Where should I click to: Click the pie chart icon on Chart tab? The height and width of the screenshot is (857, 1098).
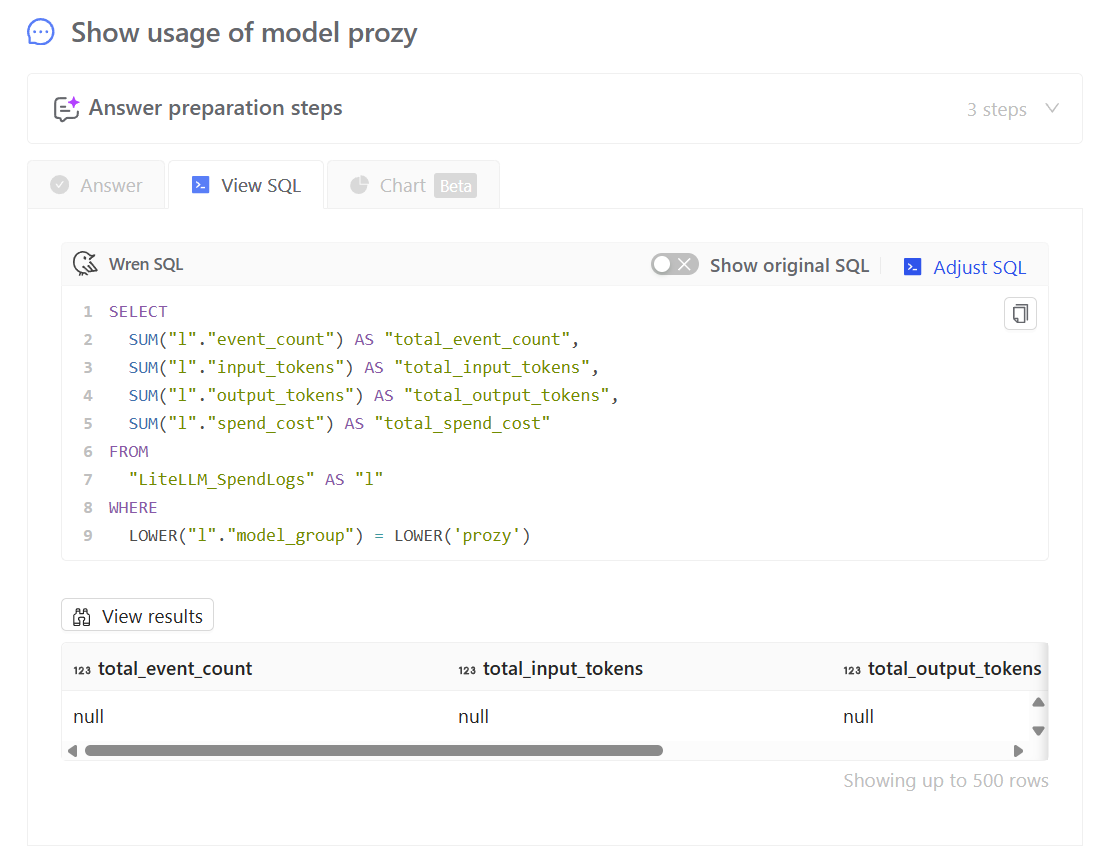coord(360,185)
